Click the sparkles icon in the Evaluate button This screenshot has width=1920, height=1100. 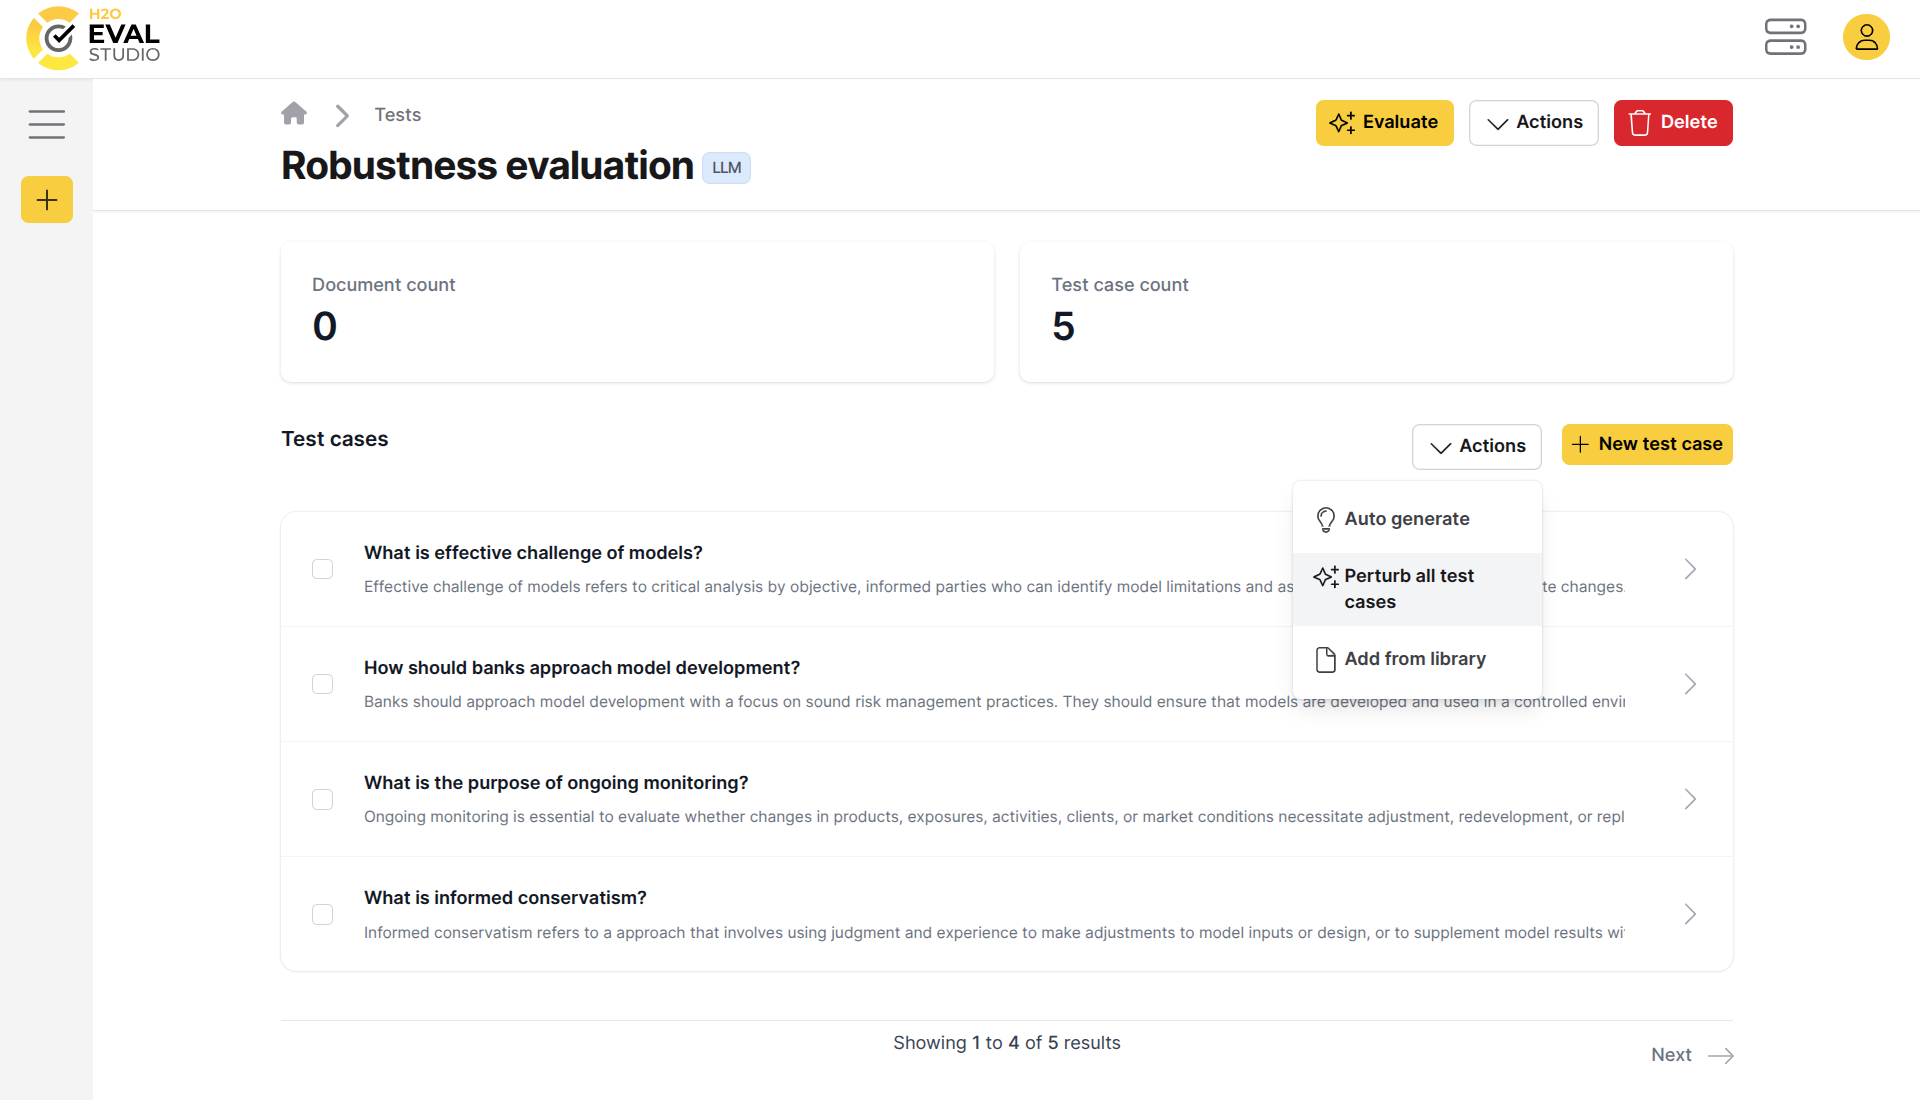tap(1343, 122)
